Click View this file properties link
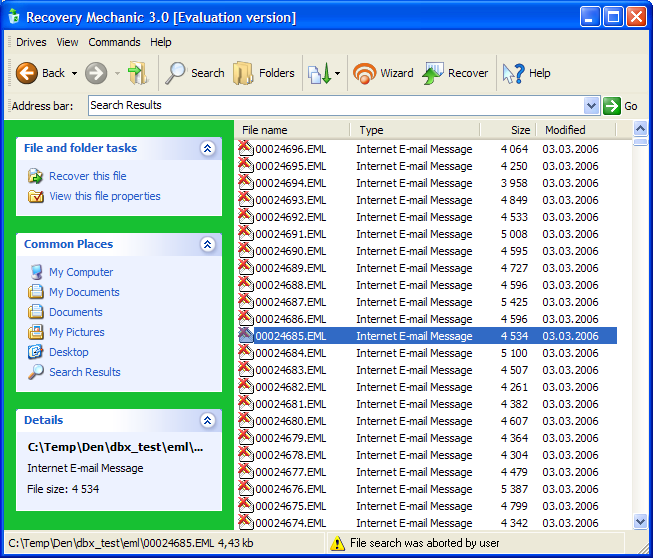Image resolution: width=653 pixels, height=558 pixels. click(x=105, y=196)
